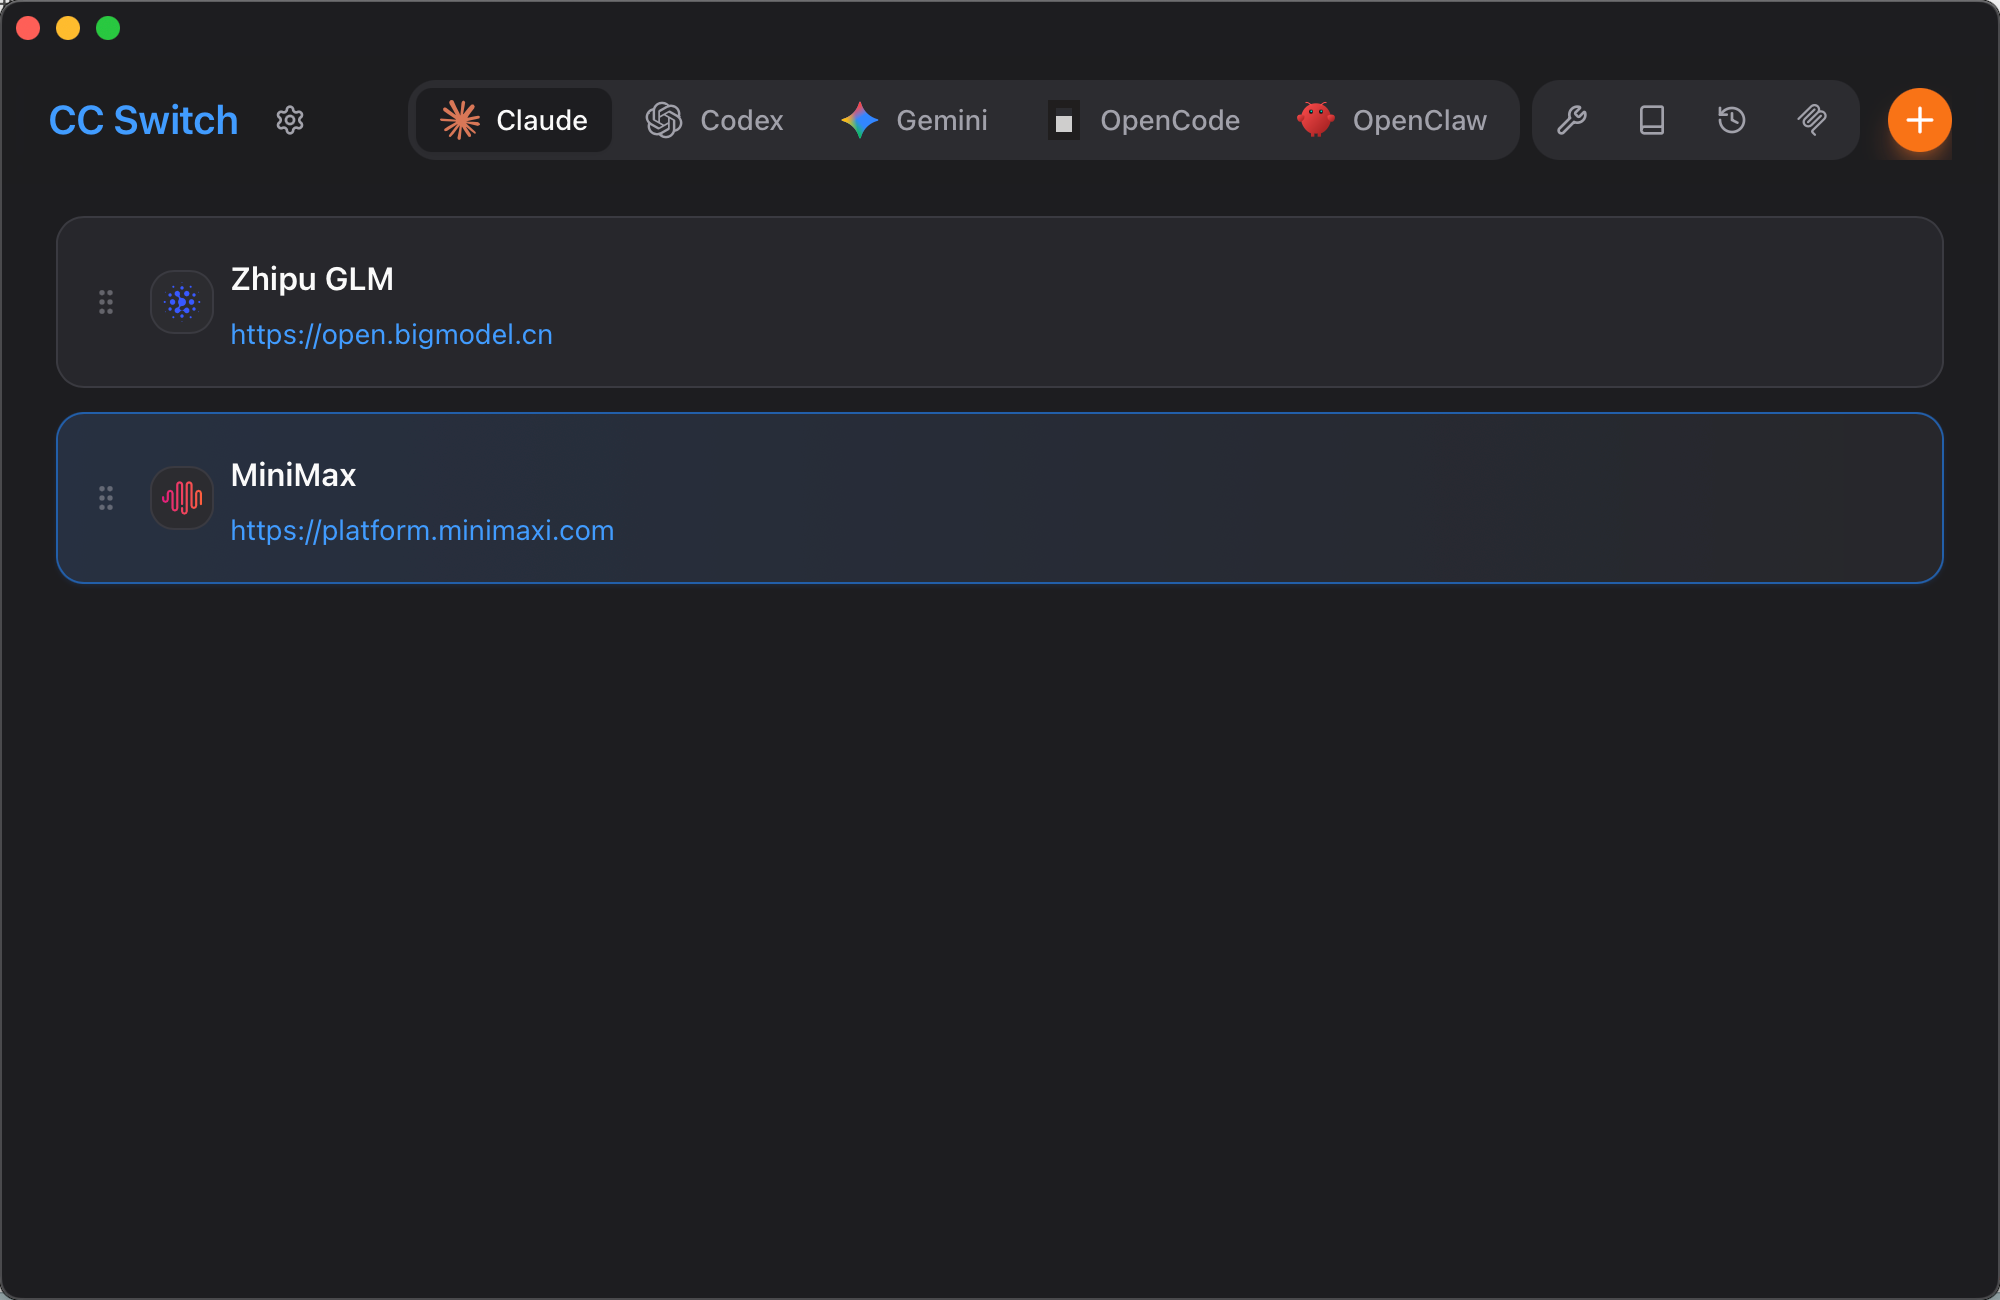Image resolution: width=2000 pixels, height=1300 pixels.
Task: Open the platform.minimaxi.com link
Action: 422,530
